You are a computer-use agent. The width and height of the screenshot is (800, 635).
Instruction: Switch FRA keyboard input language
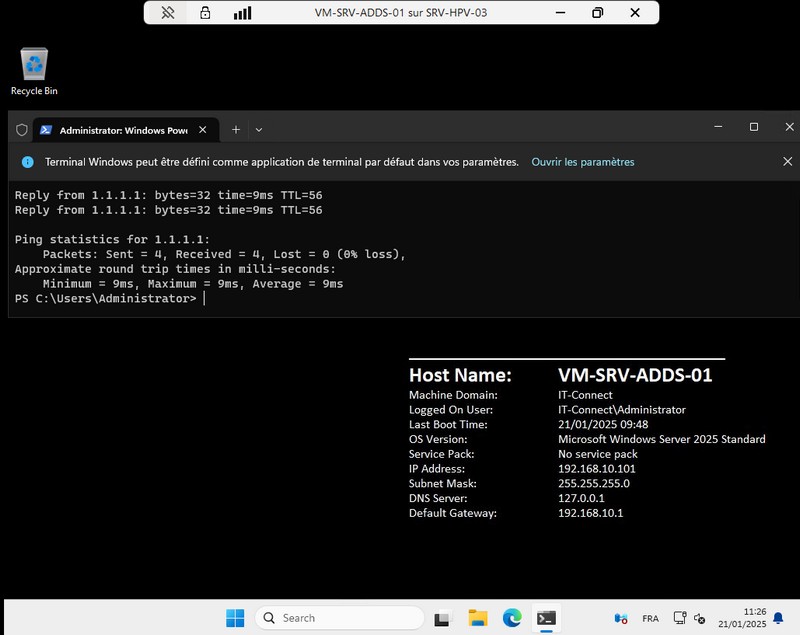pos(650,618)
